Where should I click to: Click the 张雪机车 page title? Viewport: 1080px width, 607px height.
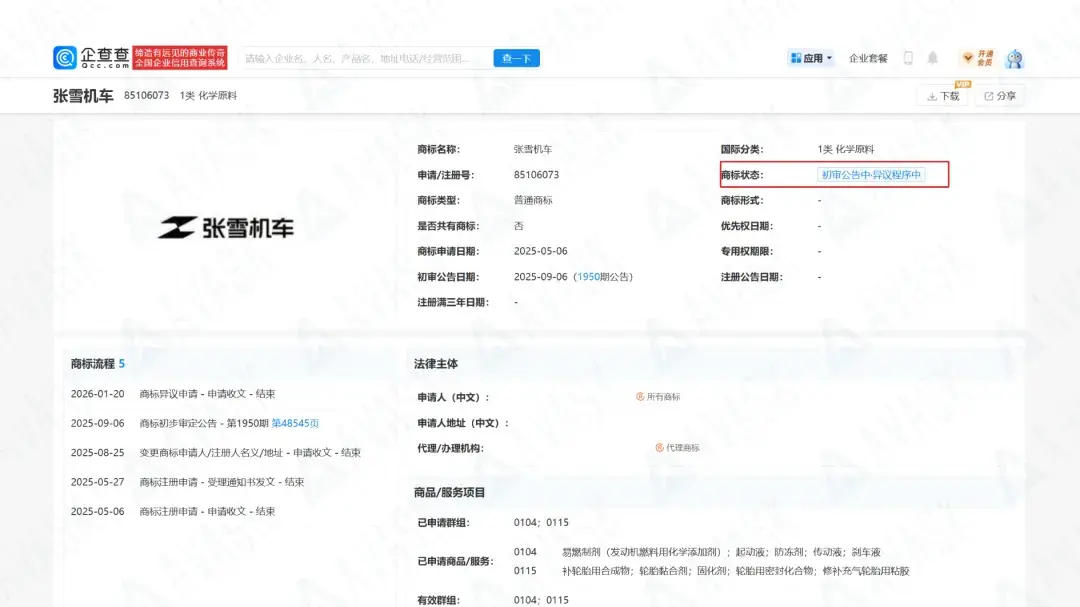point(83,96)
